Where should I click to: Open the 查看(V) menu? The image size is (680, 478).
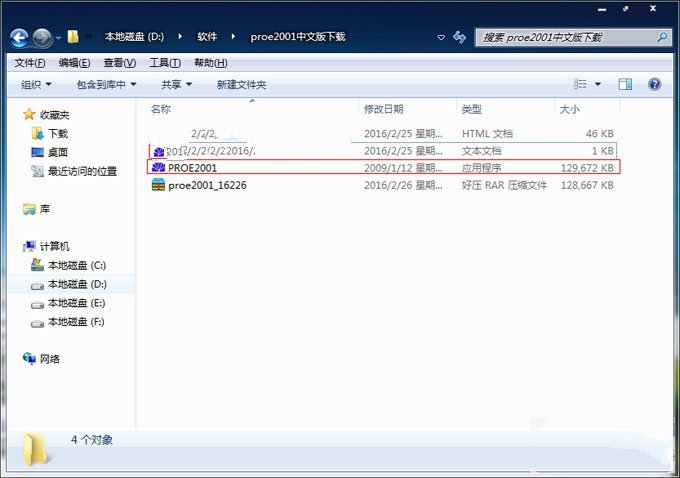[120, 63]
